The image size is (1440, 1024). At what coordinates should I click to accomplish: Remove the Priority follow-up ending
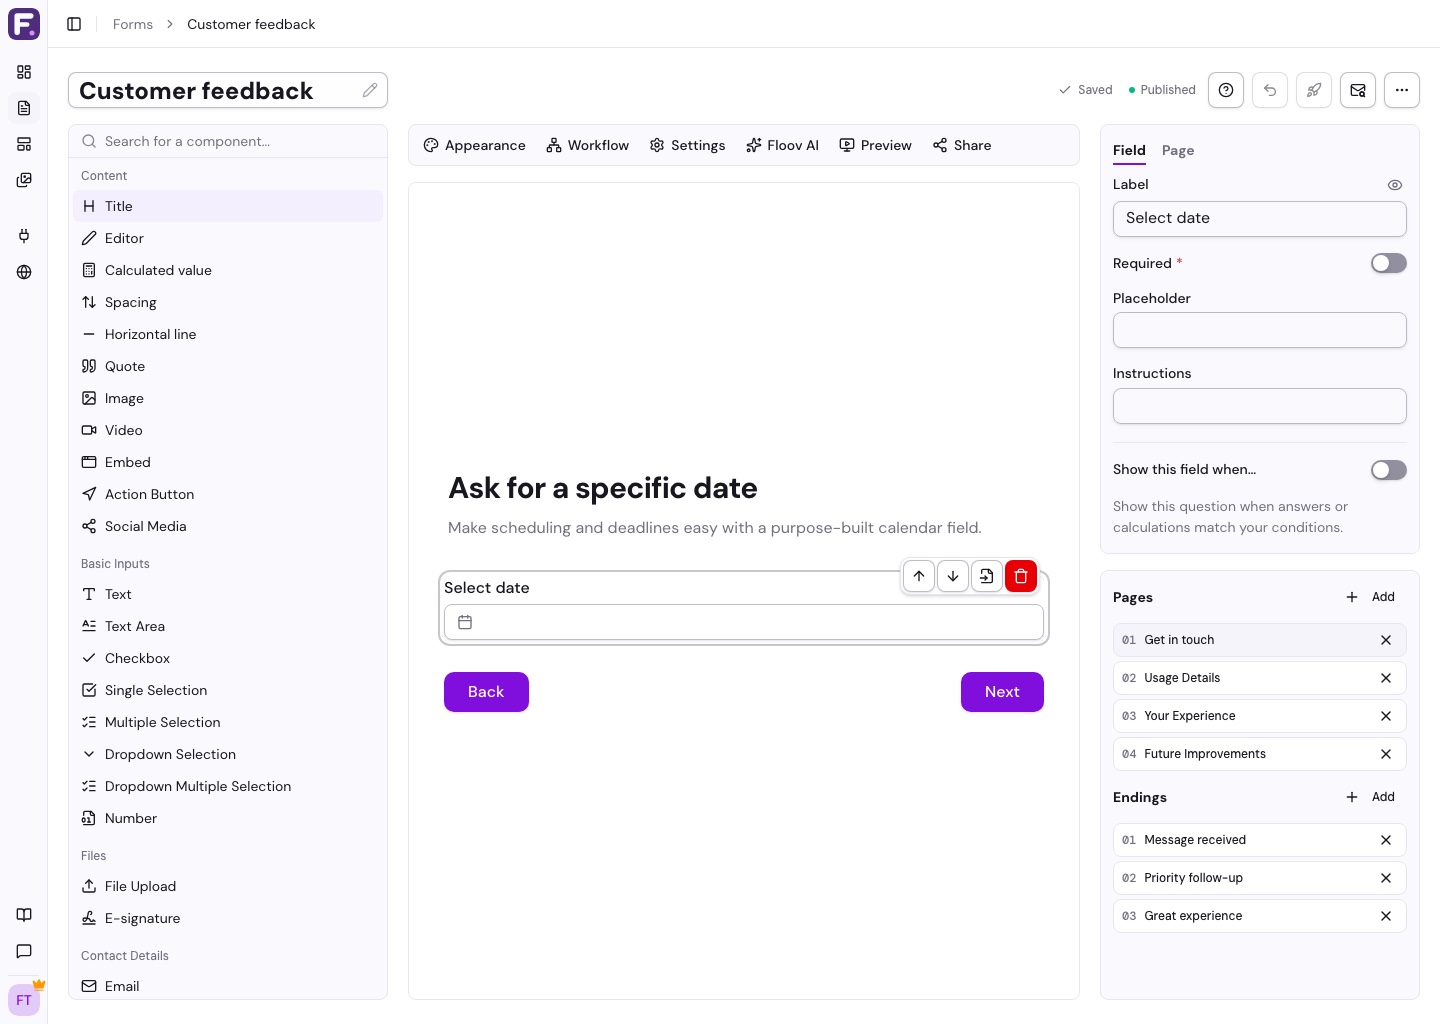pyautogui.click(x=1386, y=878)
